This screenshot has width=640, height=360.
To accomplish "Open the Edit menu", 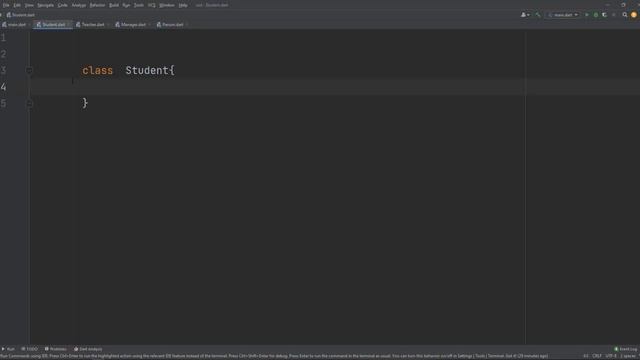I will point(17,5).
